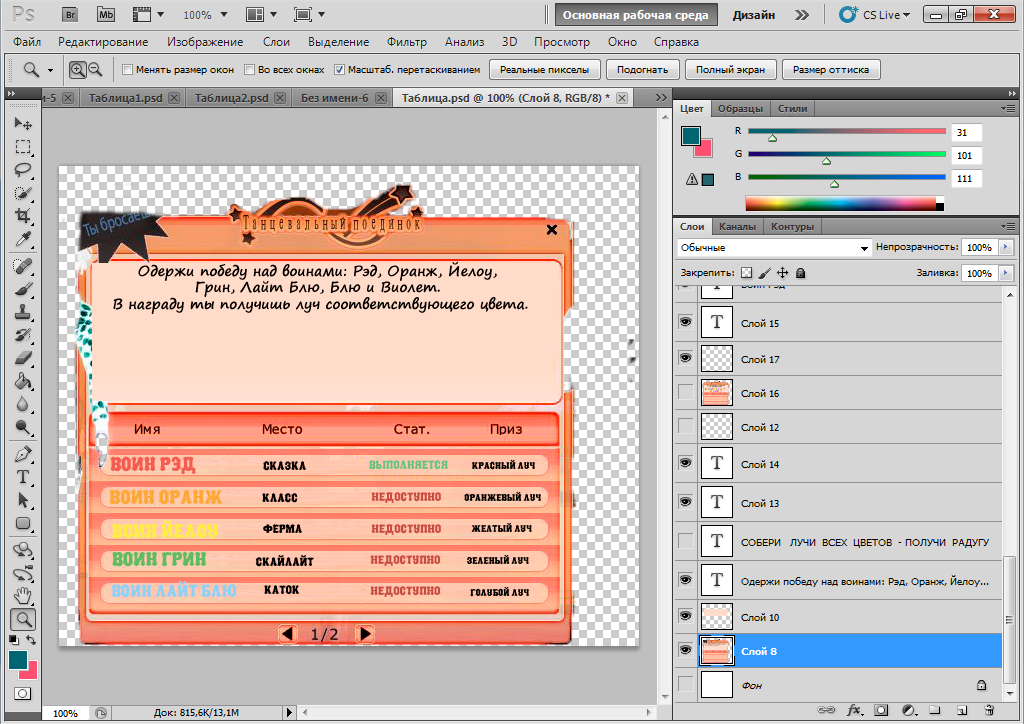
Task: Open the Слои menu
Action: pos(276,42)
